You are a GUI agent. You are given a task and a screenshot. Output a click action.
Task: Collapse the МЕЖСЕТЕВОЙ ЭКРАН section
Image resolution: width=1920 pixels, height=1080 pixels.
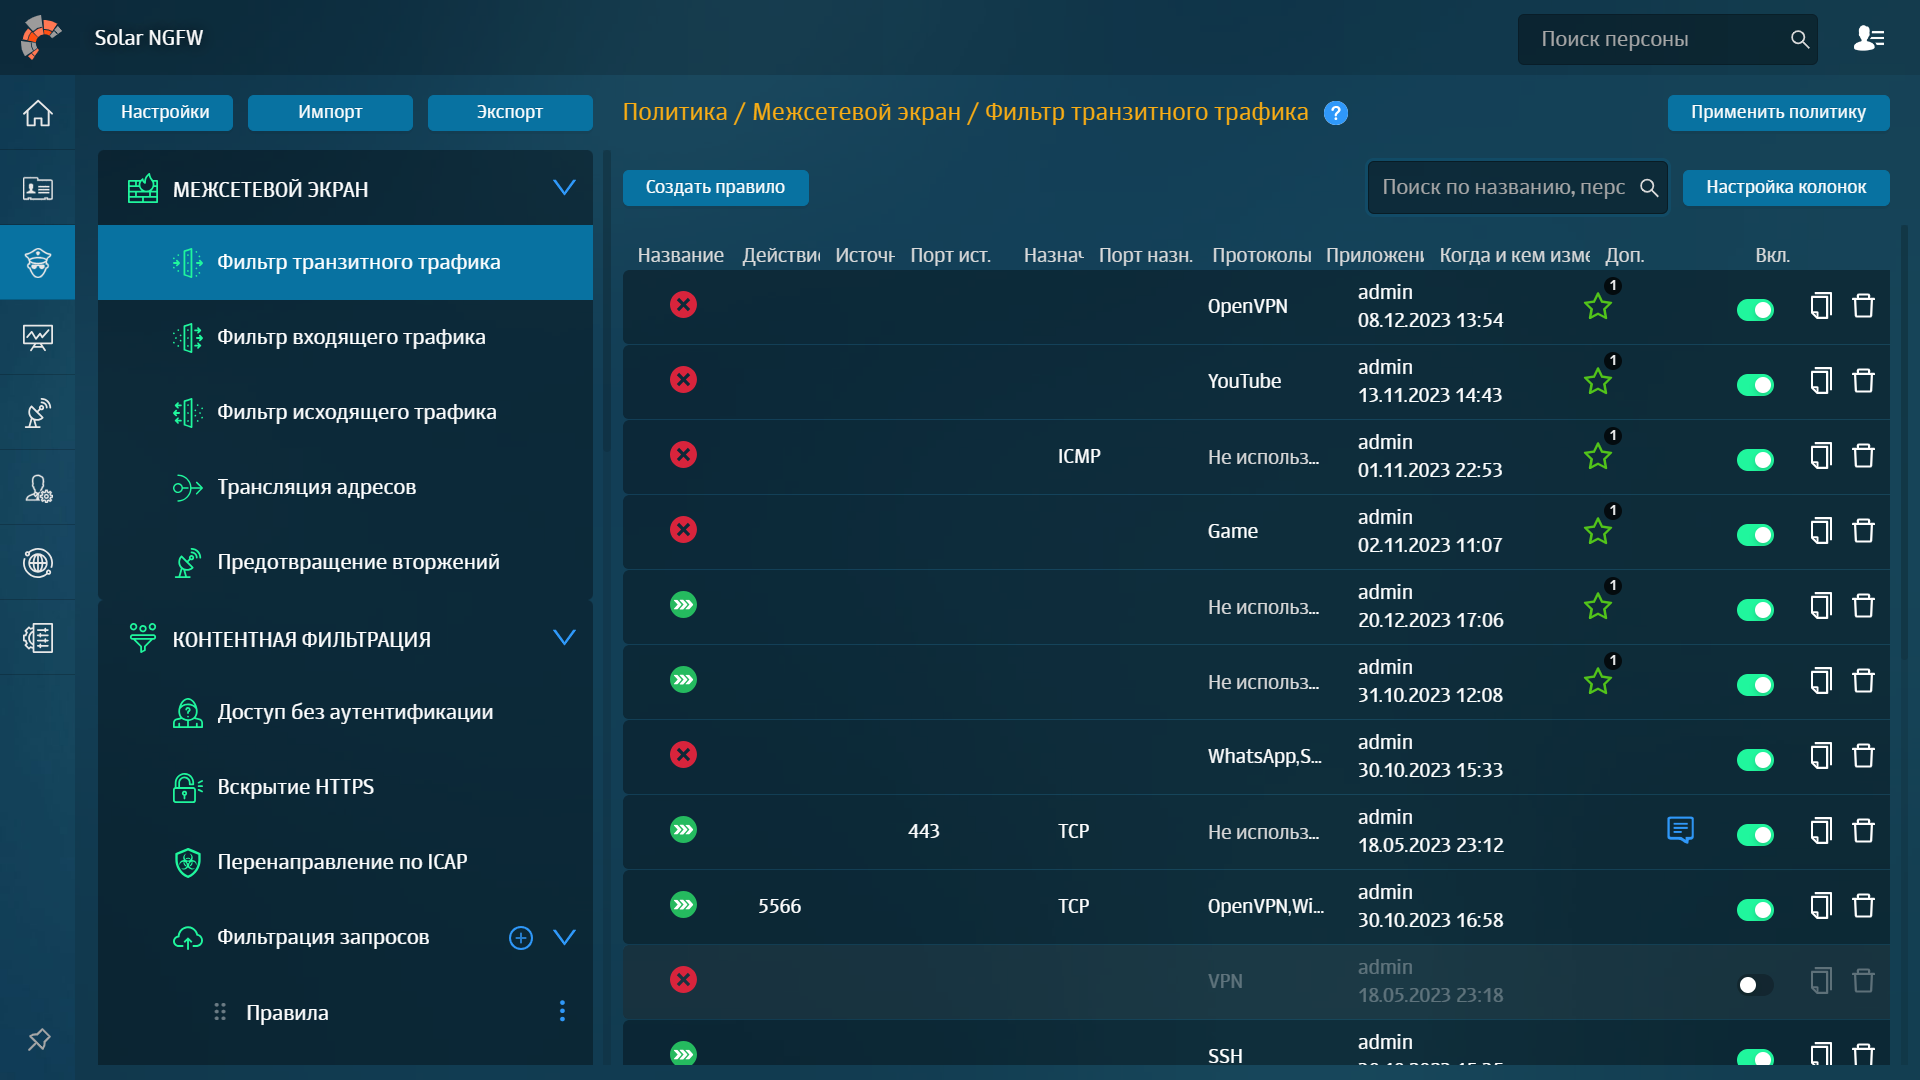tap(564, 188)
